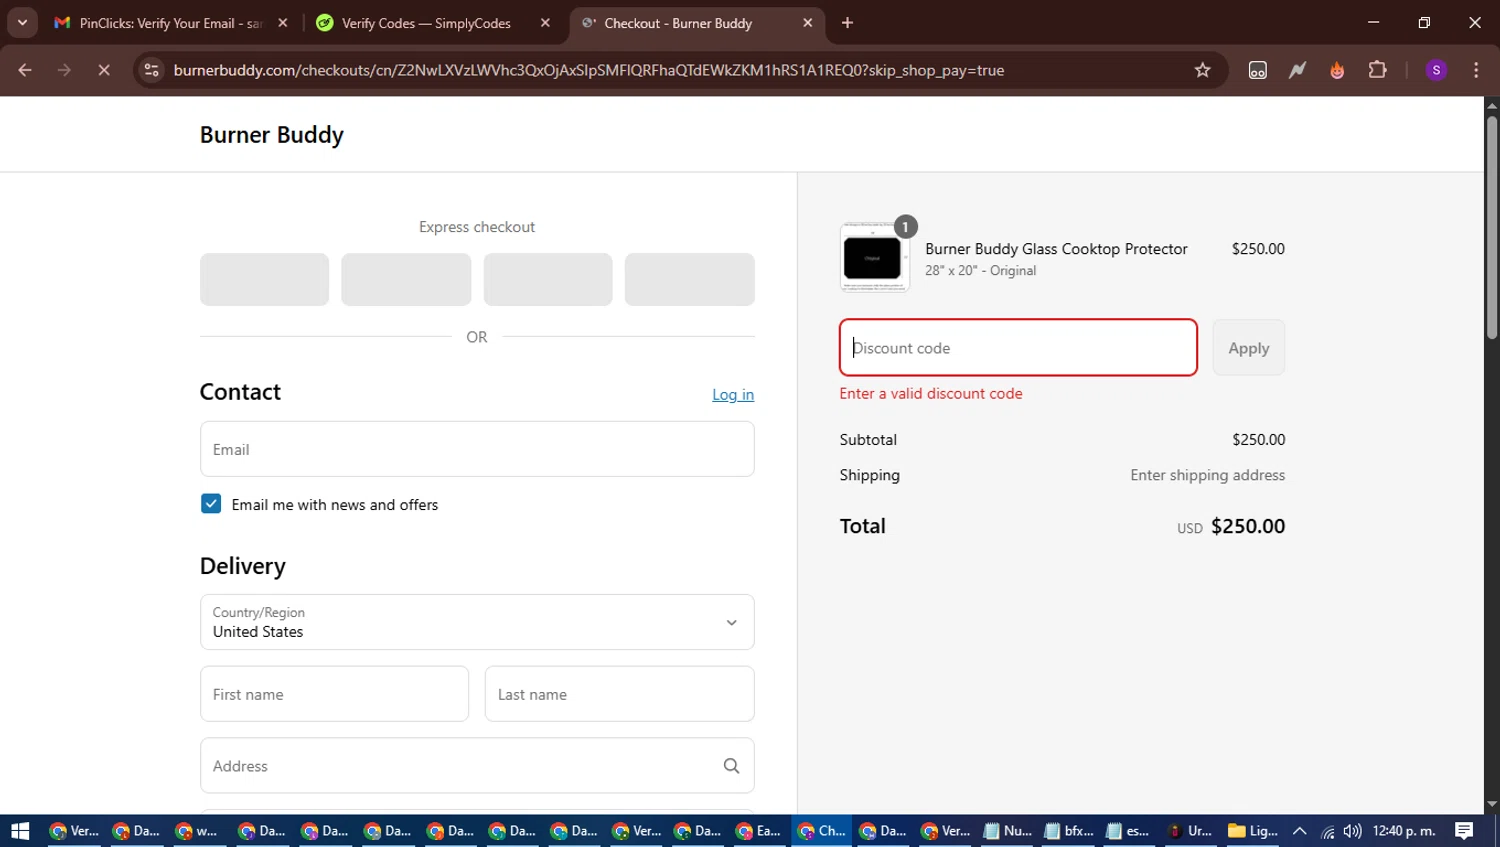
Task: Close the PinClicks Gmail tab
Action: pos(283,23)
